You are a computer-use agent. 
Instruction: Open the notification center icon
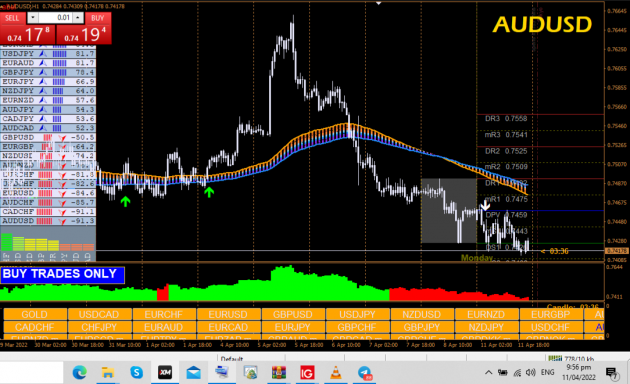(x=612, y=373)
